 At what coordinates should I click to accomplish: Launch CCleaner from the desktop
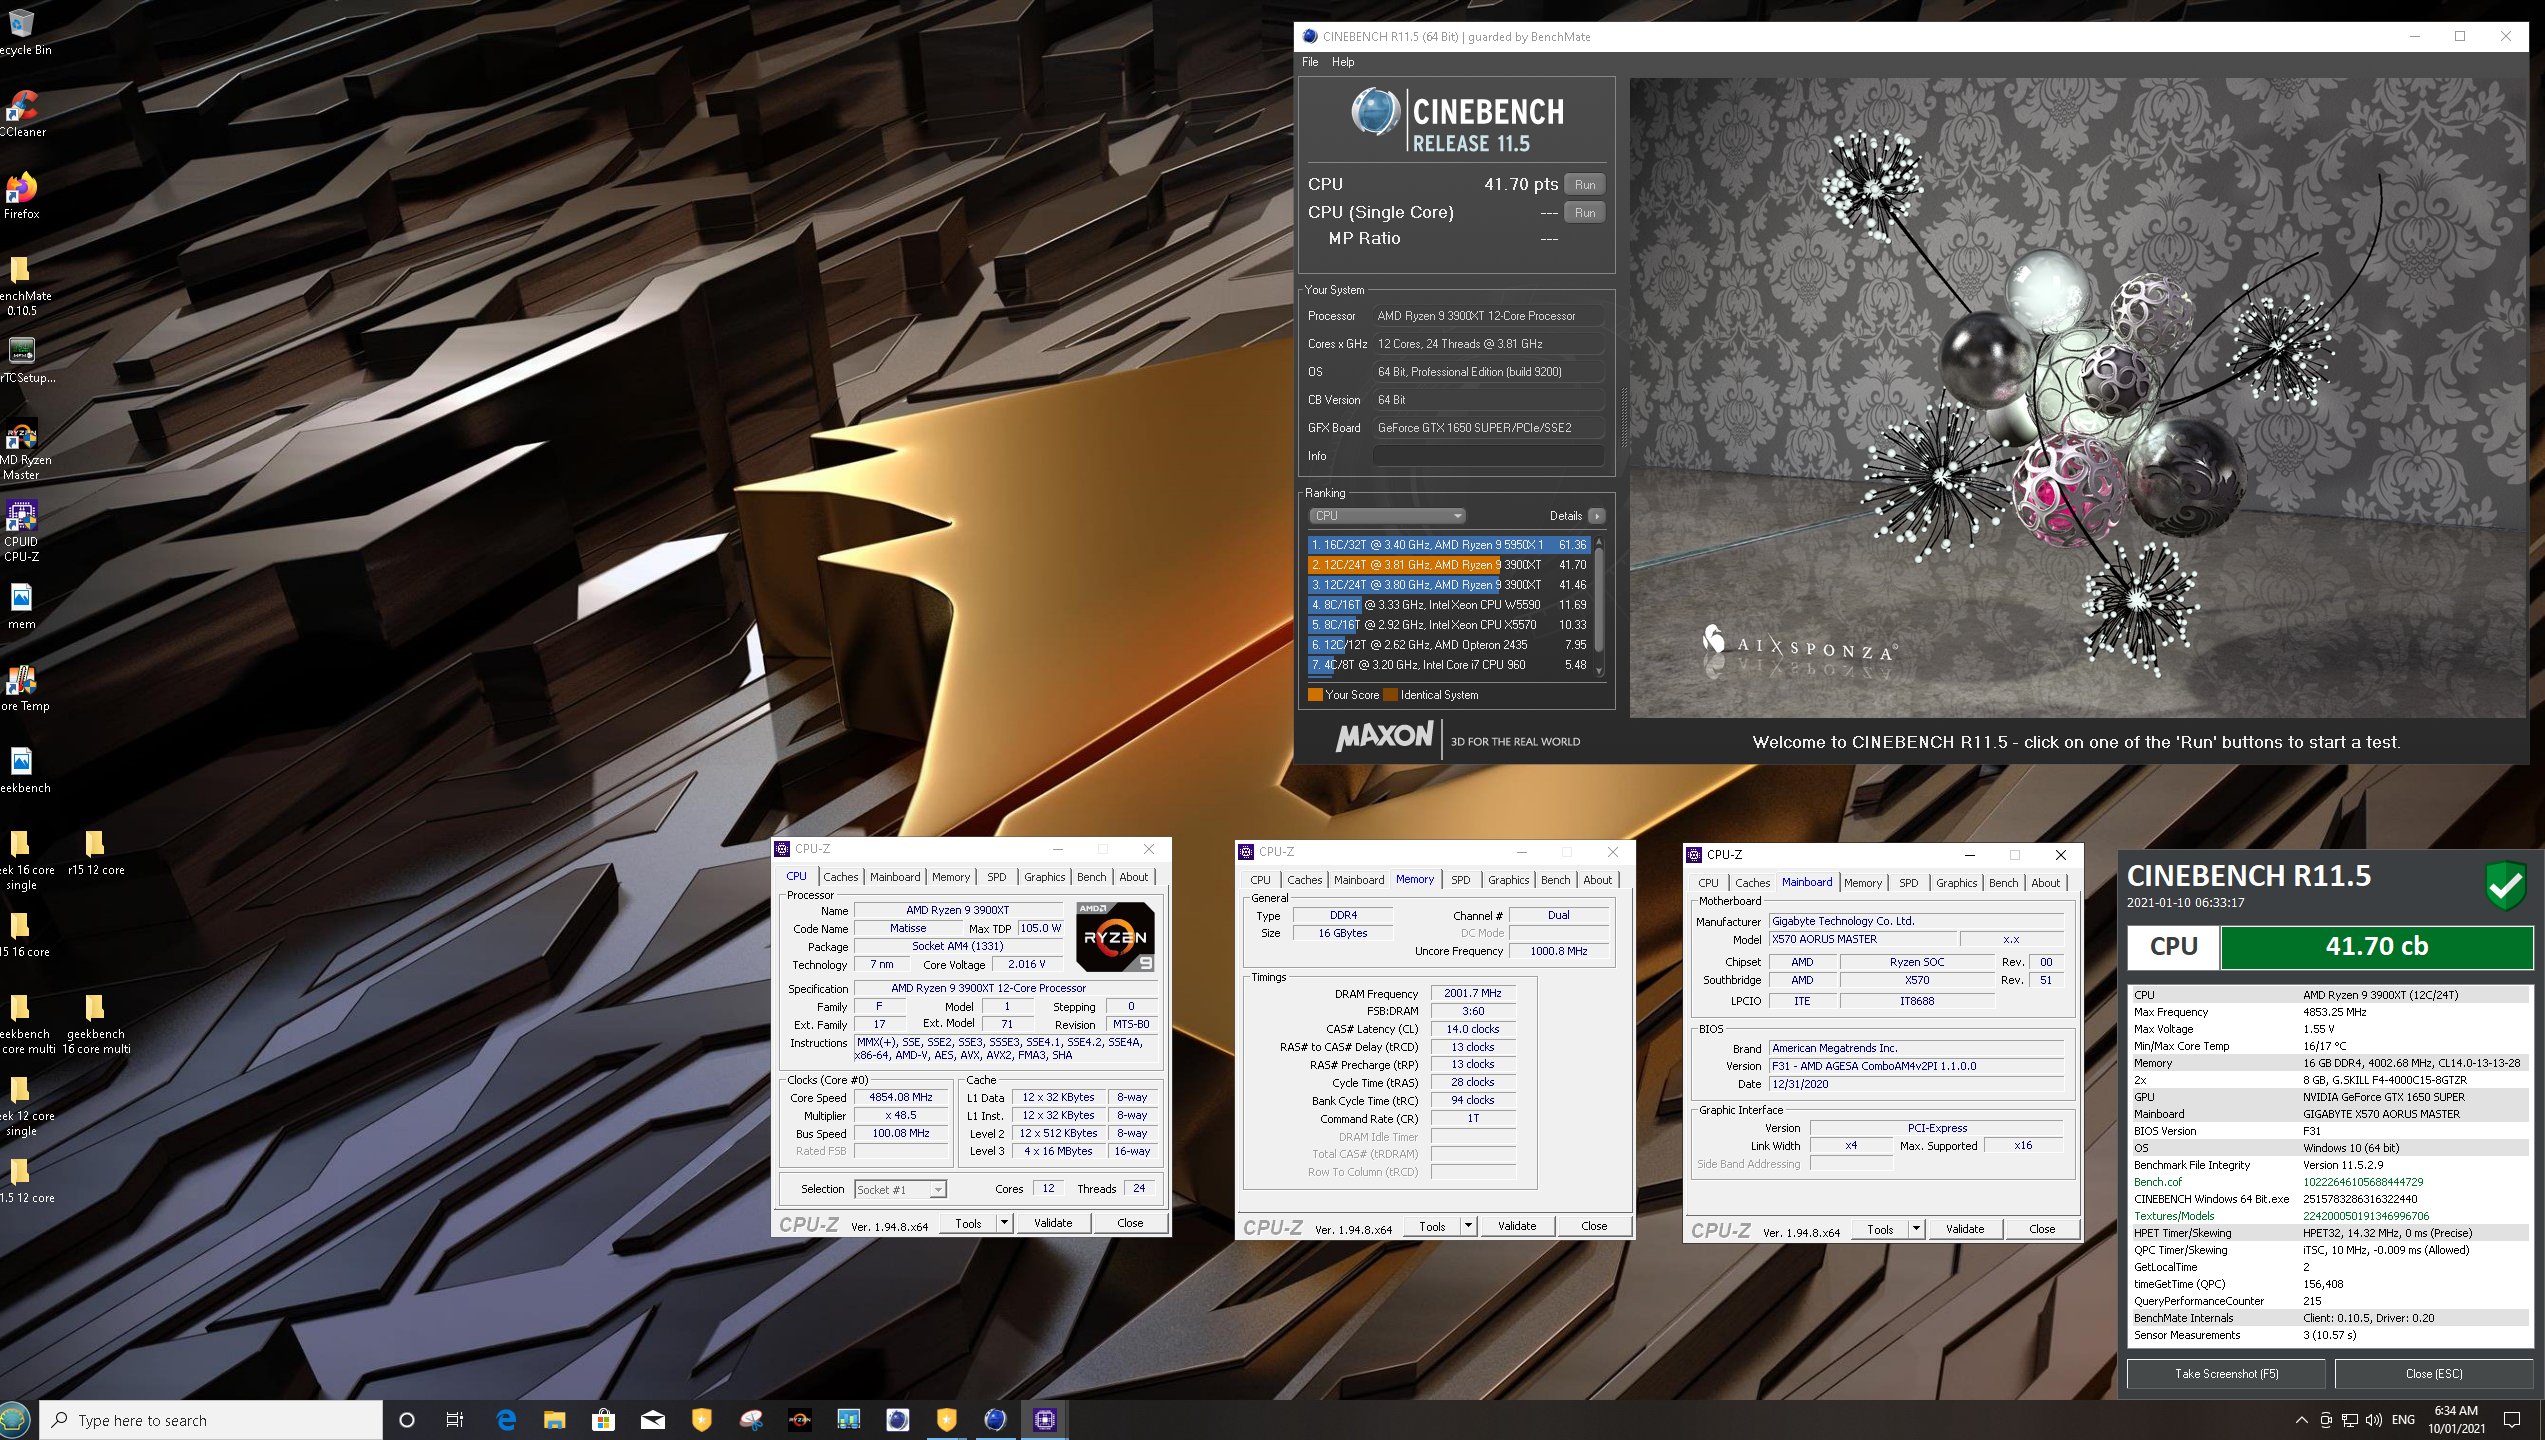(21, 112)
